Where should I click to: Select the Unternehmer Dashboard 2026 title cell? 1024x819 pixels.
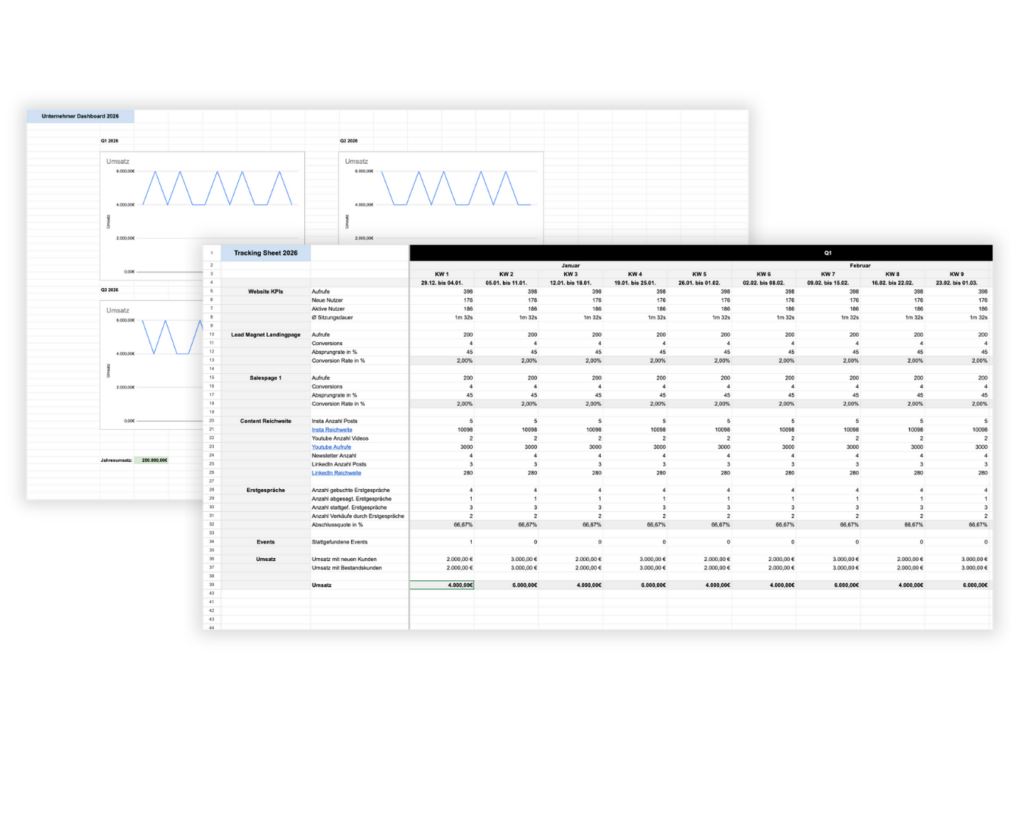click(79, 117)
